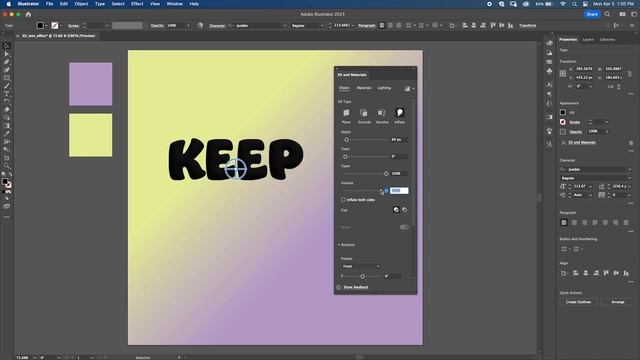
Task: Turn cap off for 3D object
Action: point(404,210)
